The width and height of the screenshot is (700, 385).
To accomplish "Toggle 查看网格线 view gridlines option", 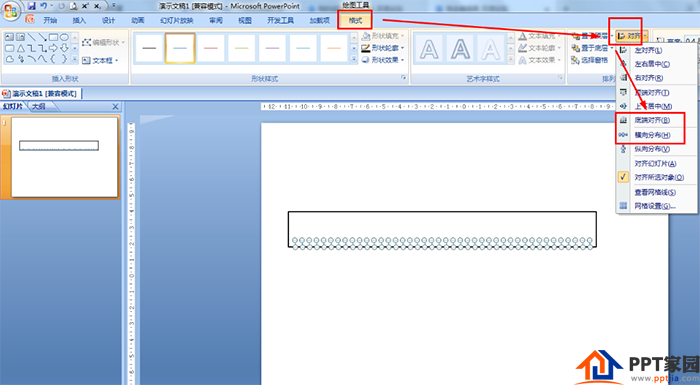I will click(x=656, y=192).
